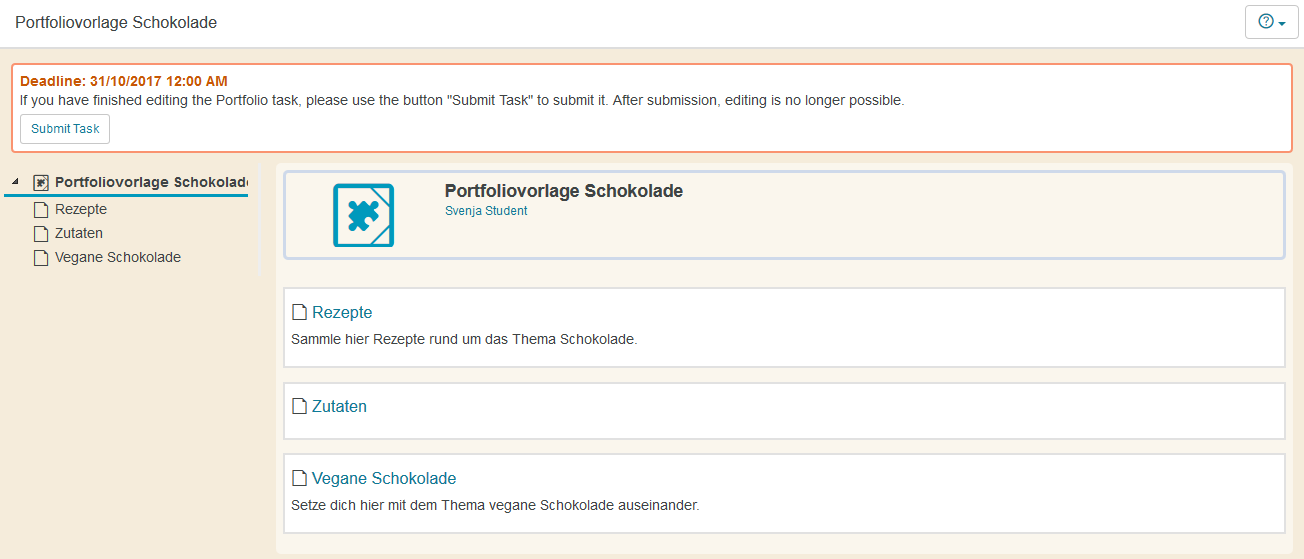Screen dimensions: 1304x559
Task: Open the Zutaten heading link in the content area
Action: (x=339, y=407)
